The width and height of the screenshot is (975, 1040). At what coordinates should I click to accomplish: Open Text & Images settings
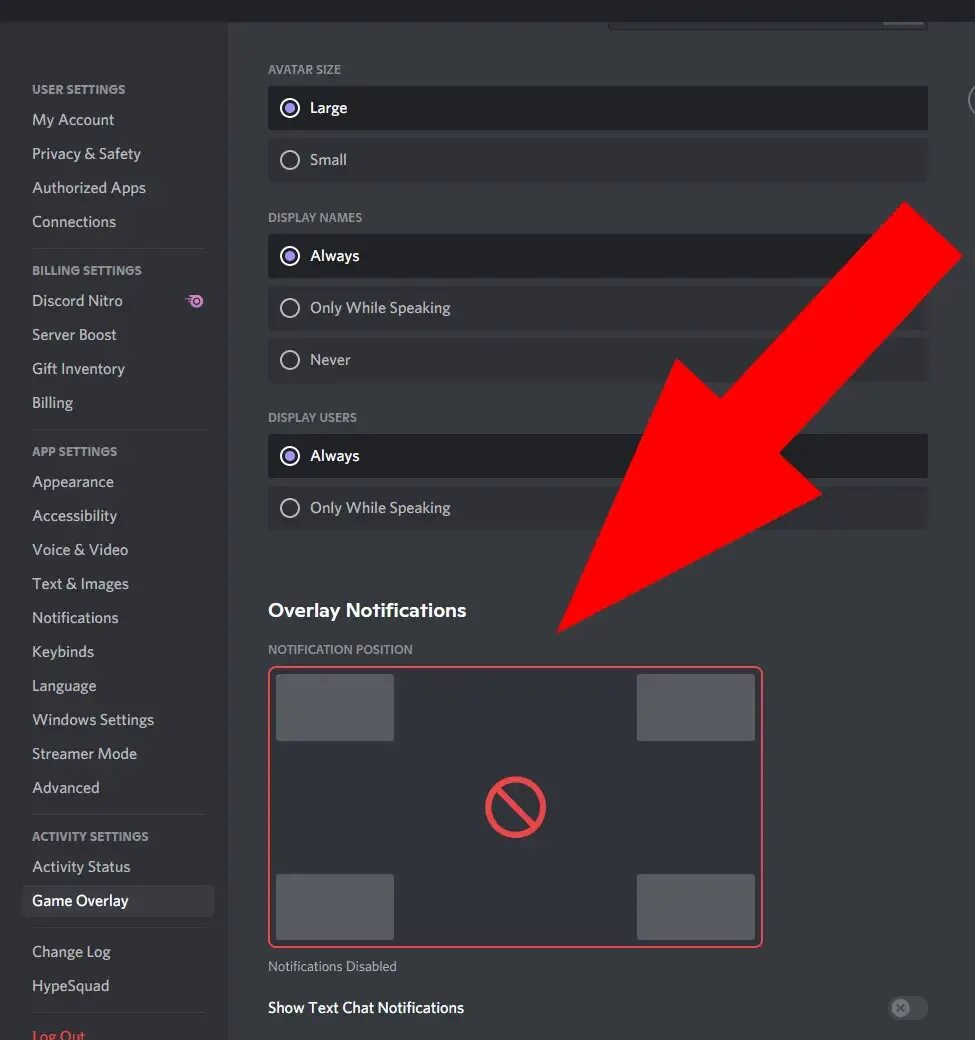[x=80, y=584]
